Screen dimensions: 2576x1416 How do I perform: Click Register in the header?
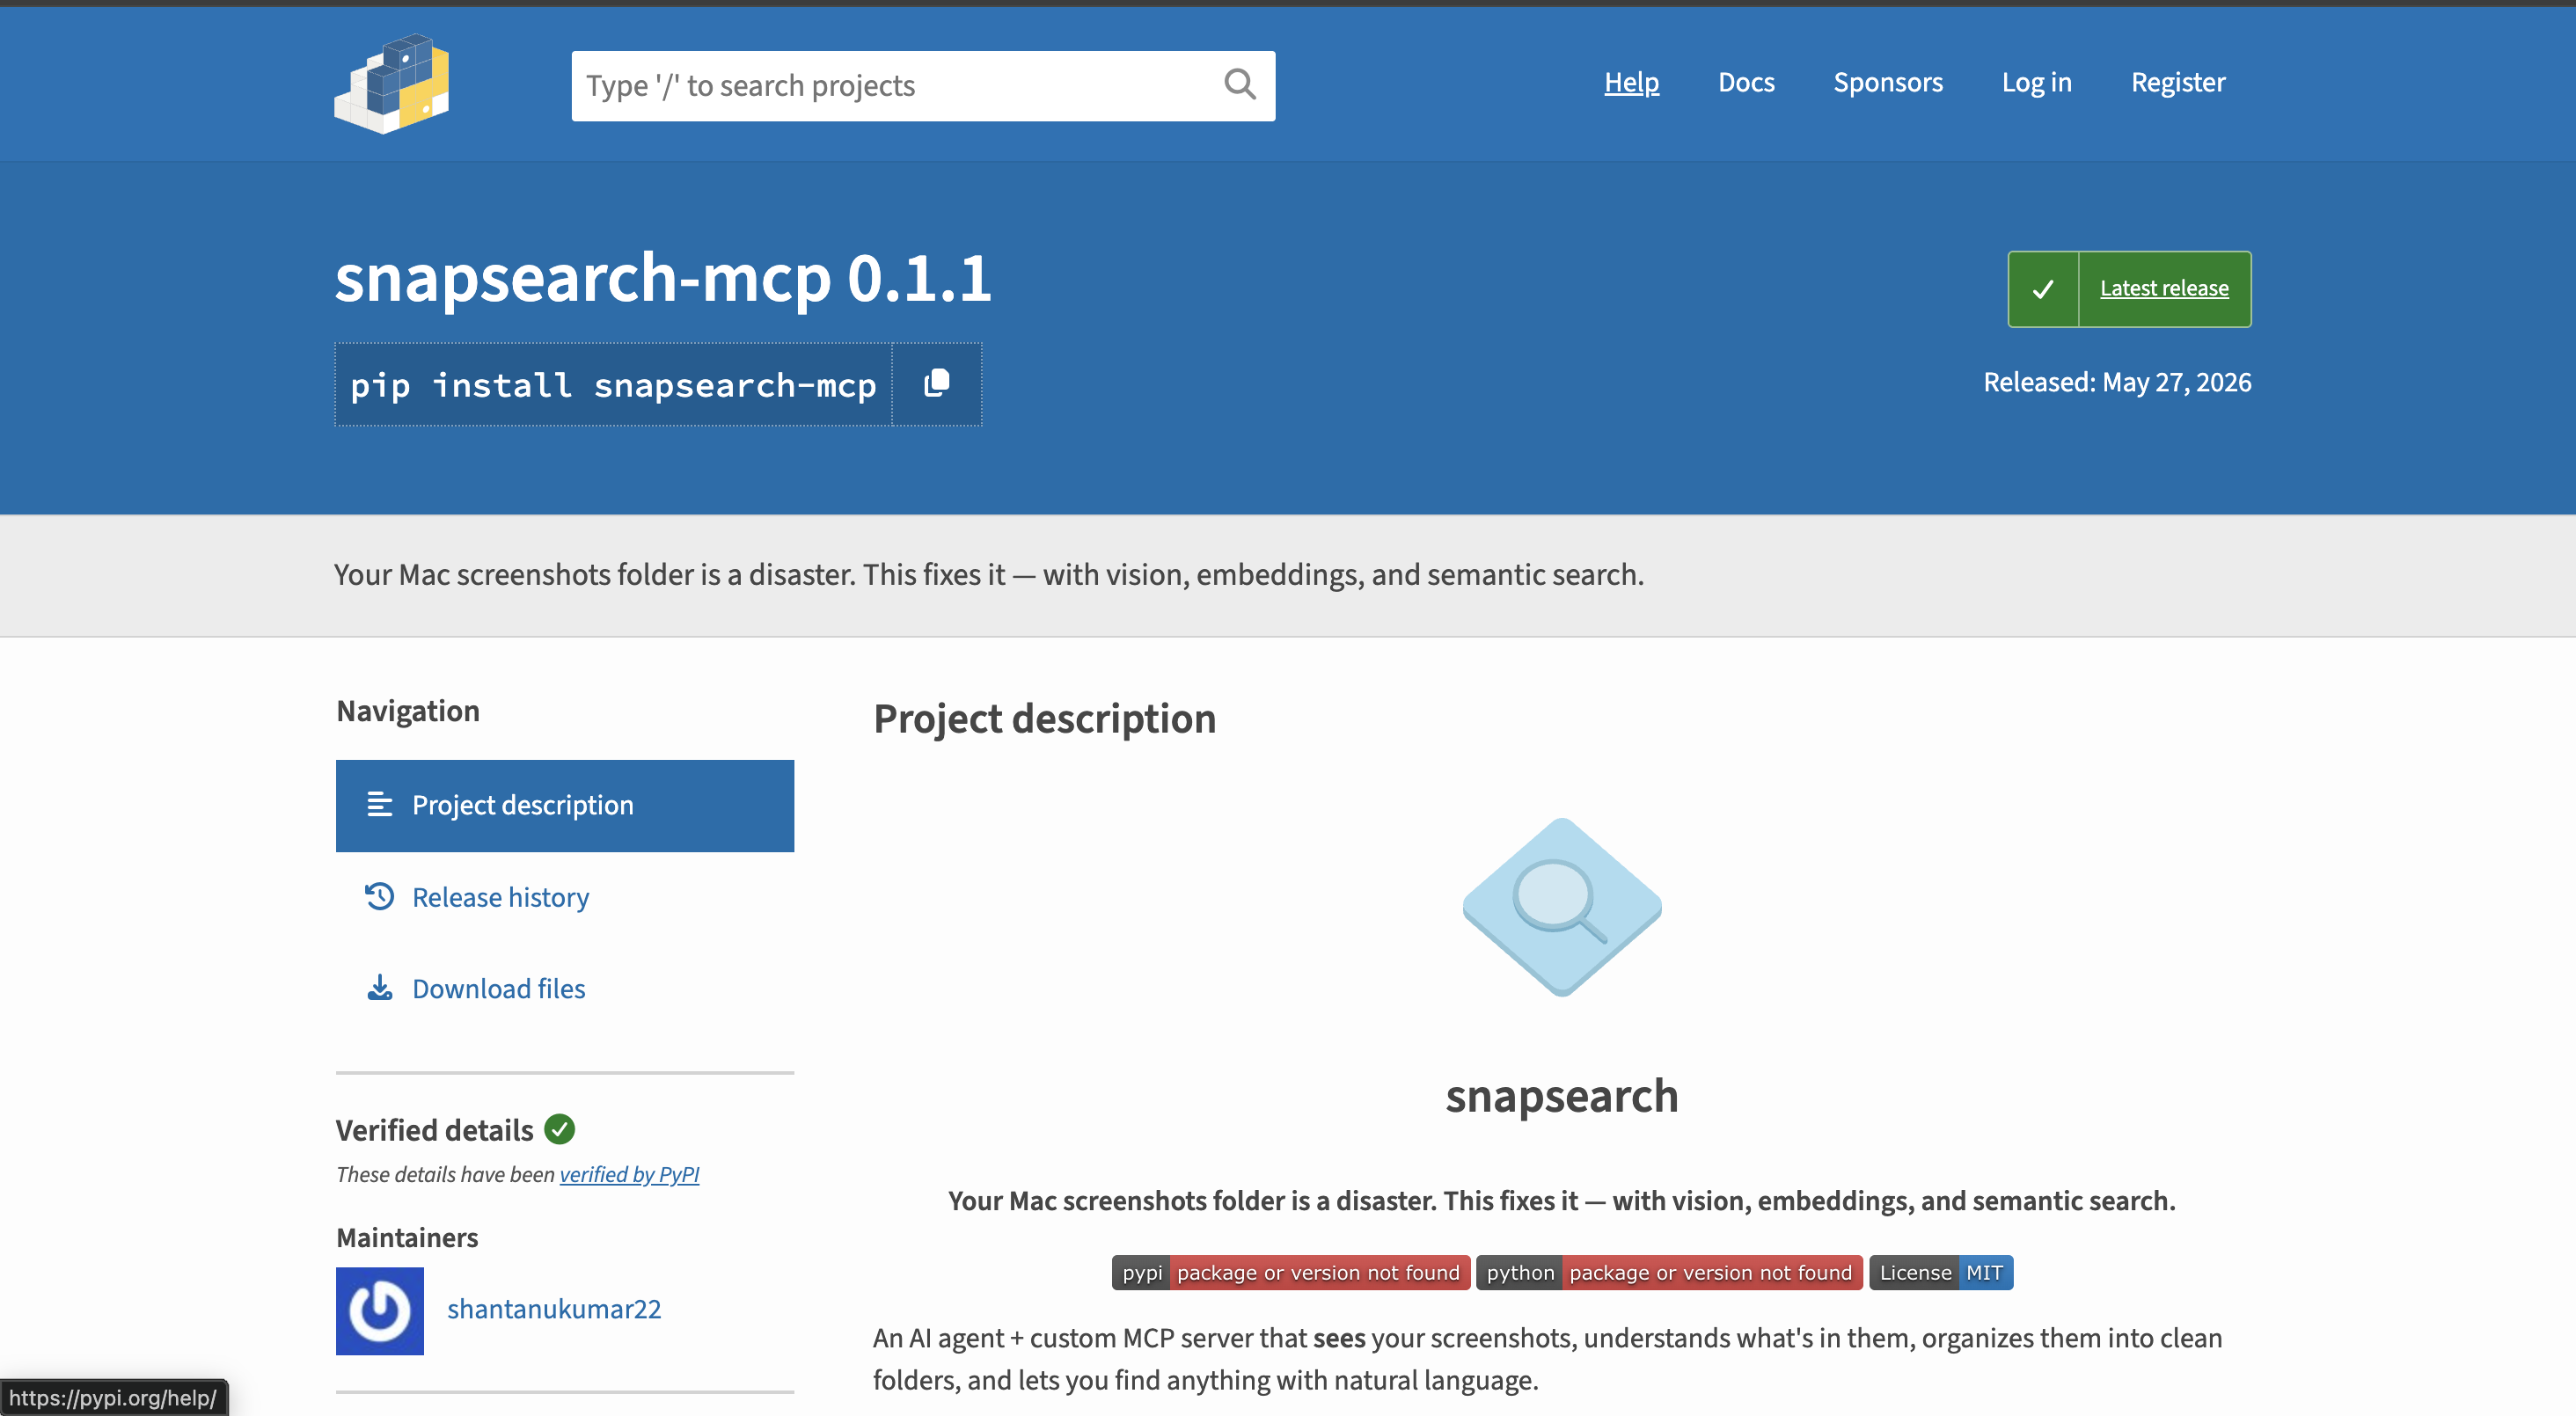pos(2178,82)
